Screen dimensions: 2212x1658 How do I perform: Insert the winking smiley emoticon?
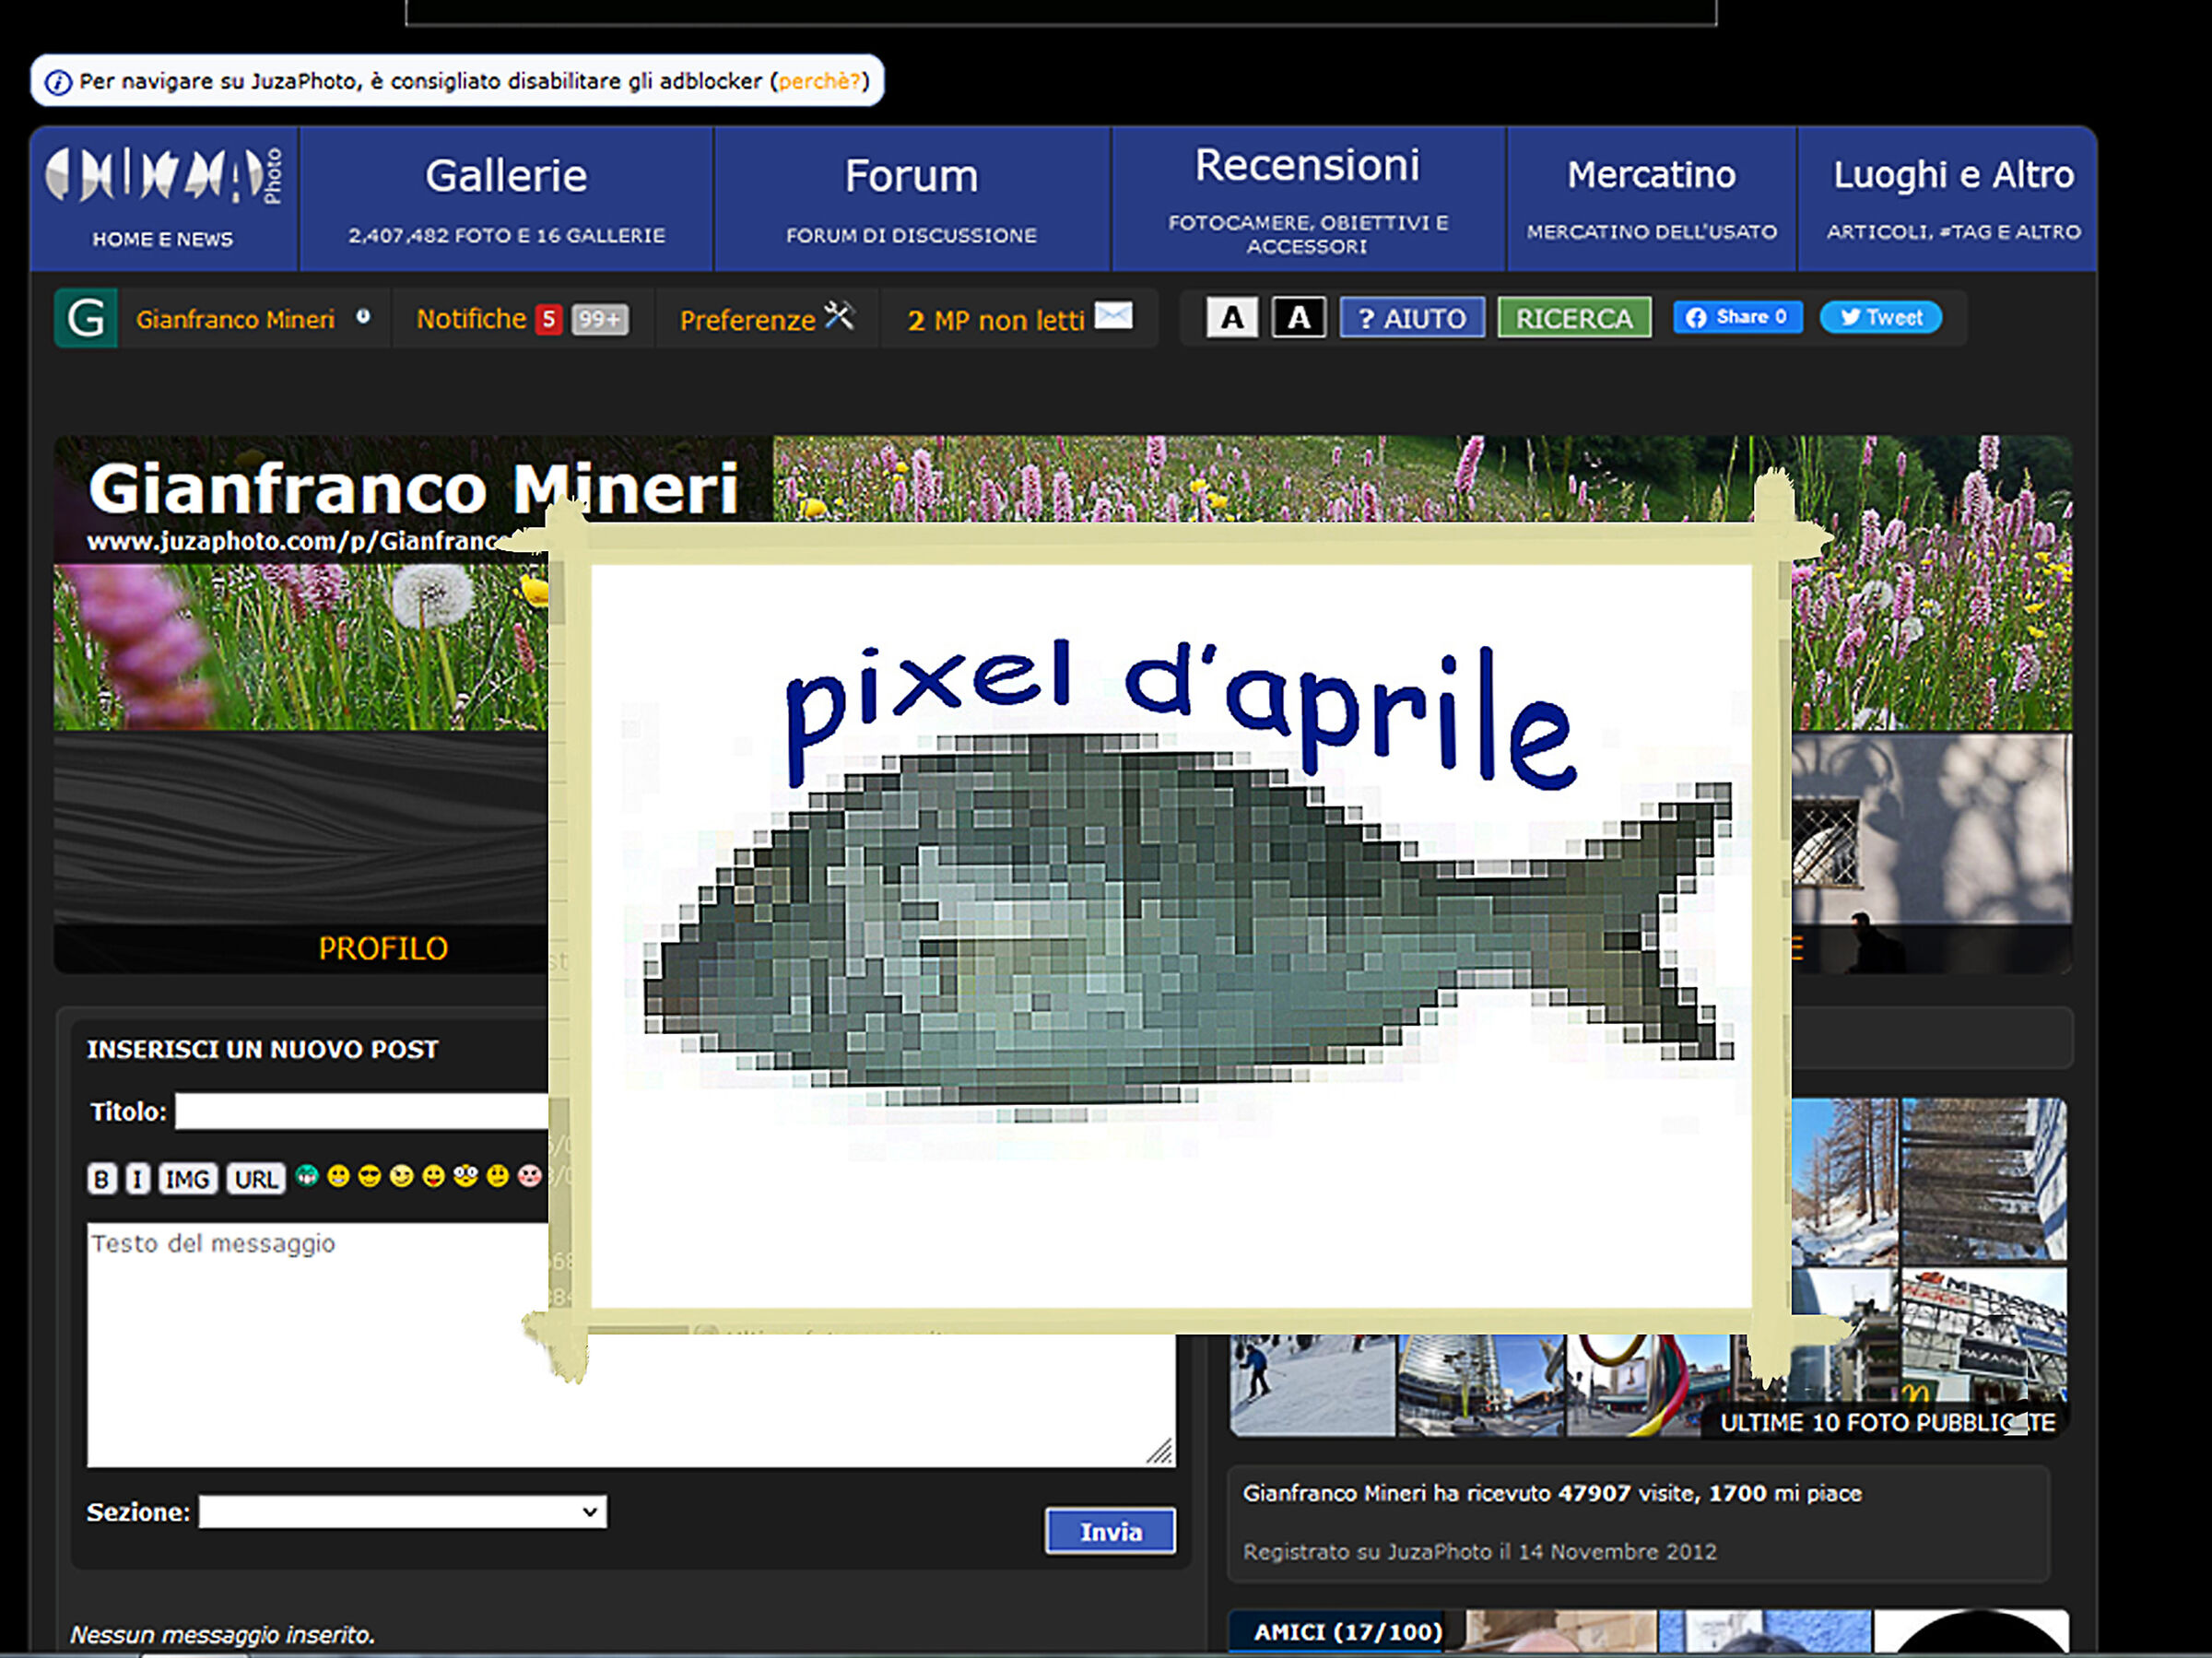[401, 1177]
